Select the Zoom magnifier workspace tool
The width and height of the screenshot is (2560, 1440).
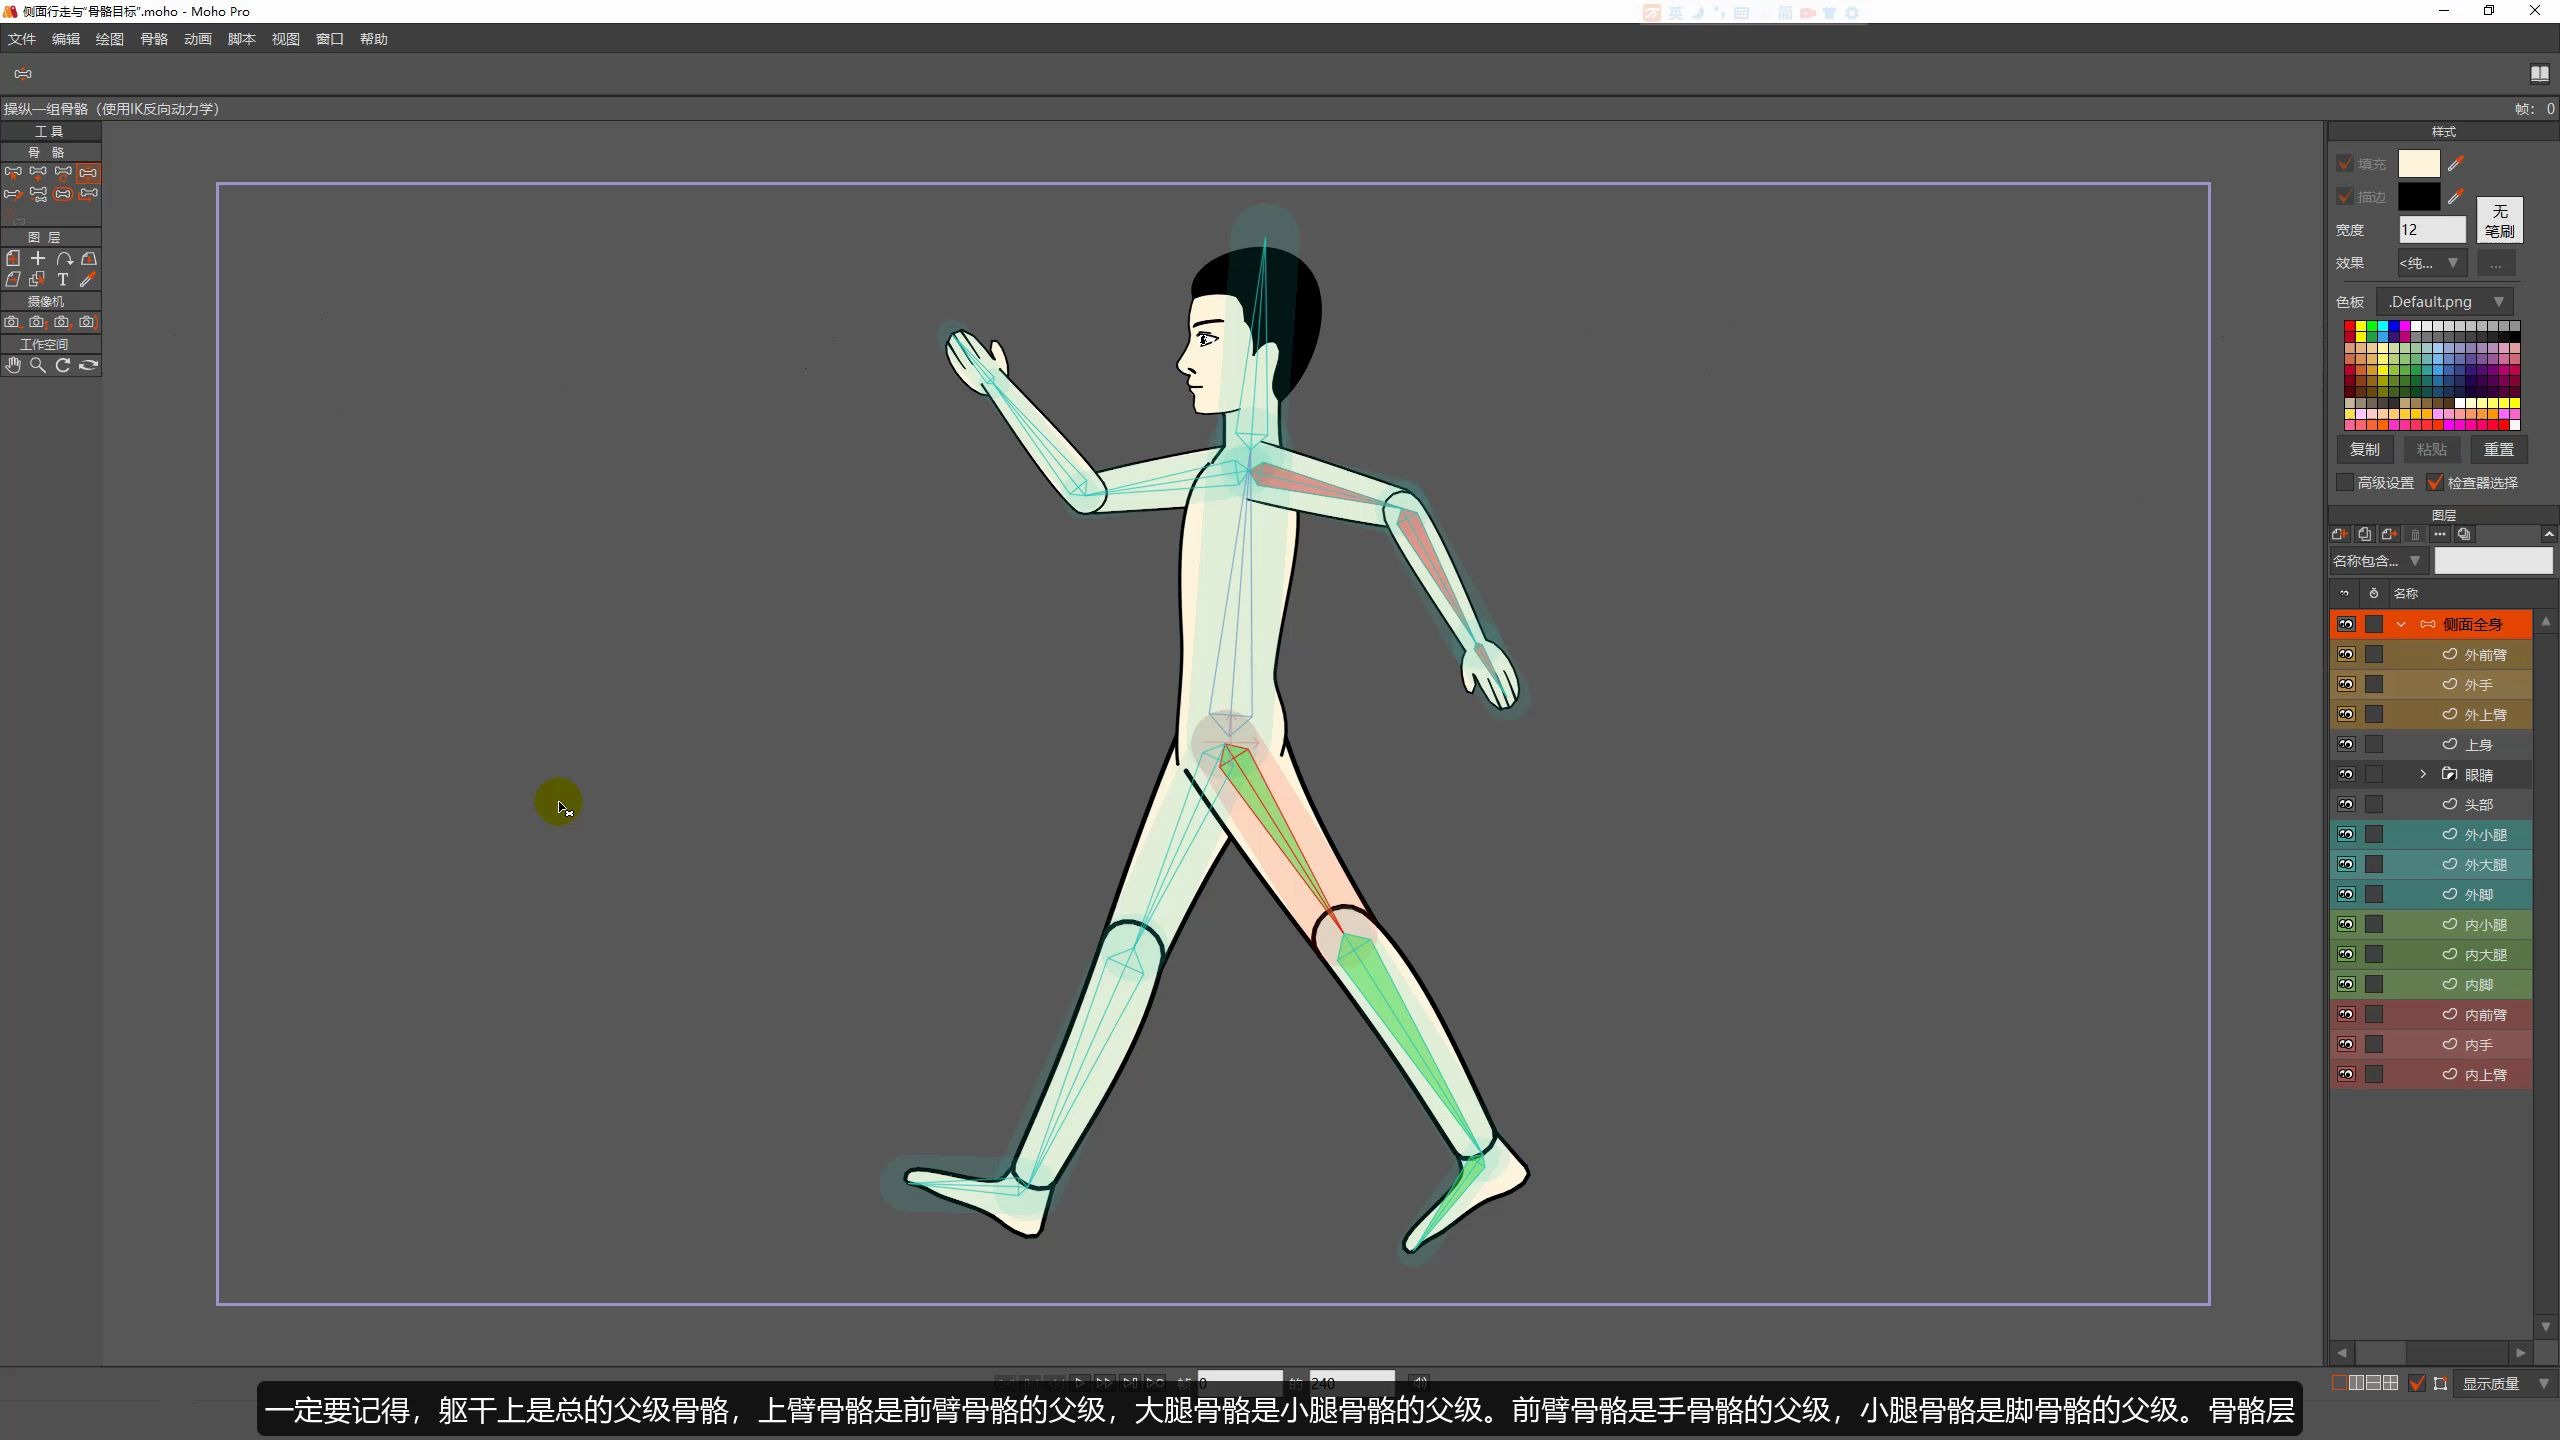[x=37, y=366]
